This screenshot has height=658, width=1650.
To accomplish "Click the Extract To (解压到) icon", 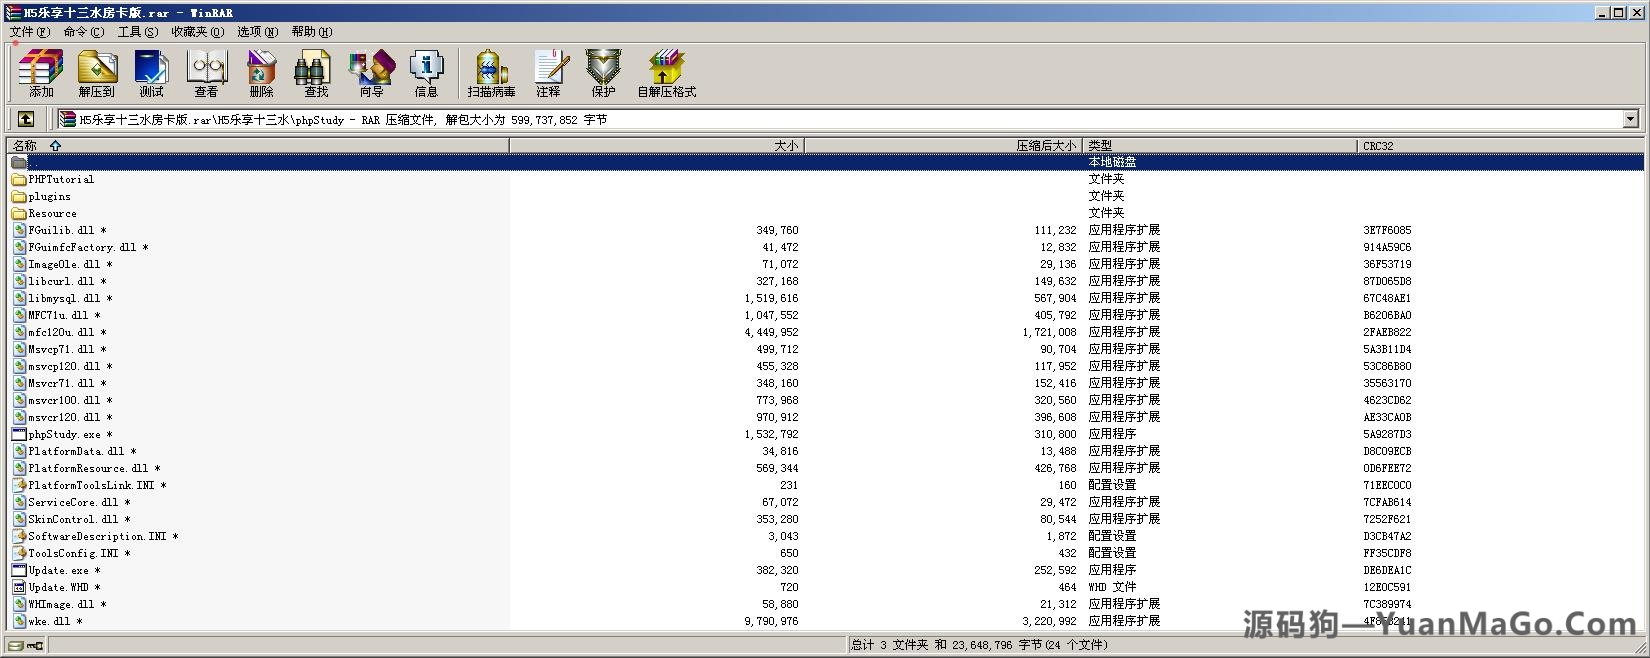I will [96, 73].
